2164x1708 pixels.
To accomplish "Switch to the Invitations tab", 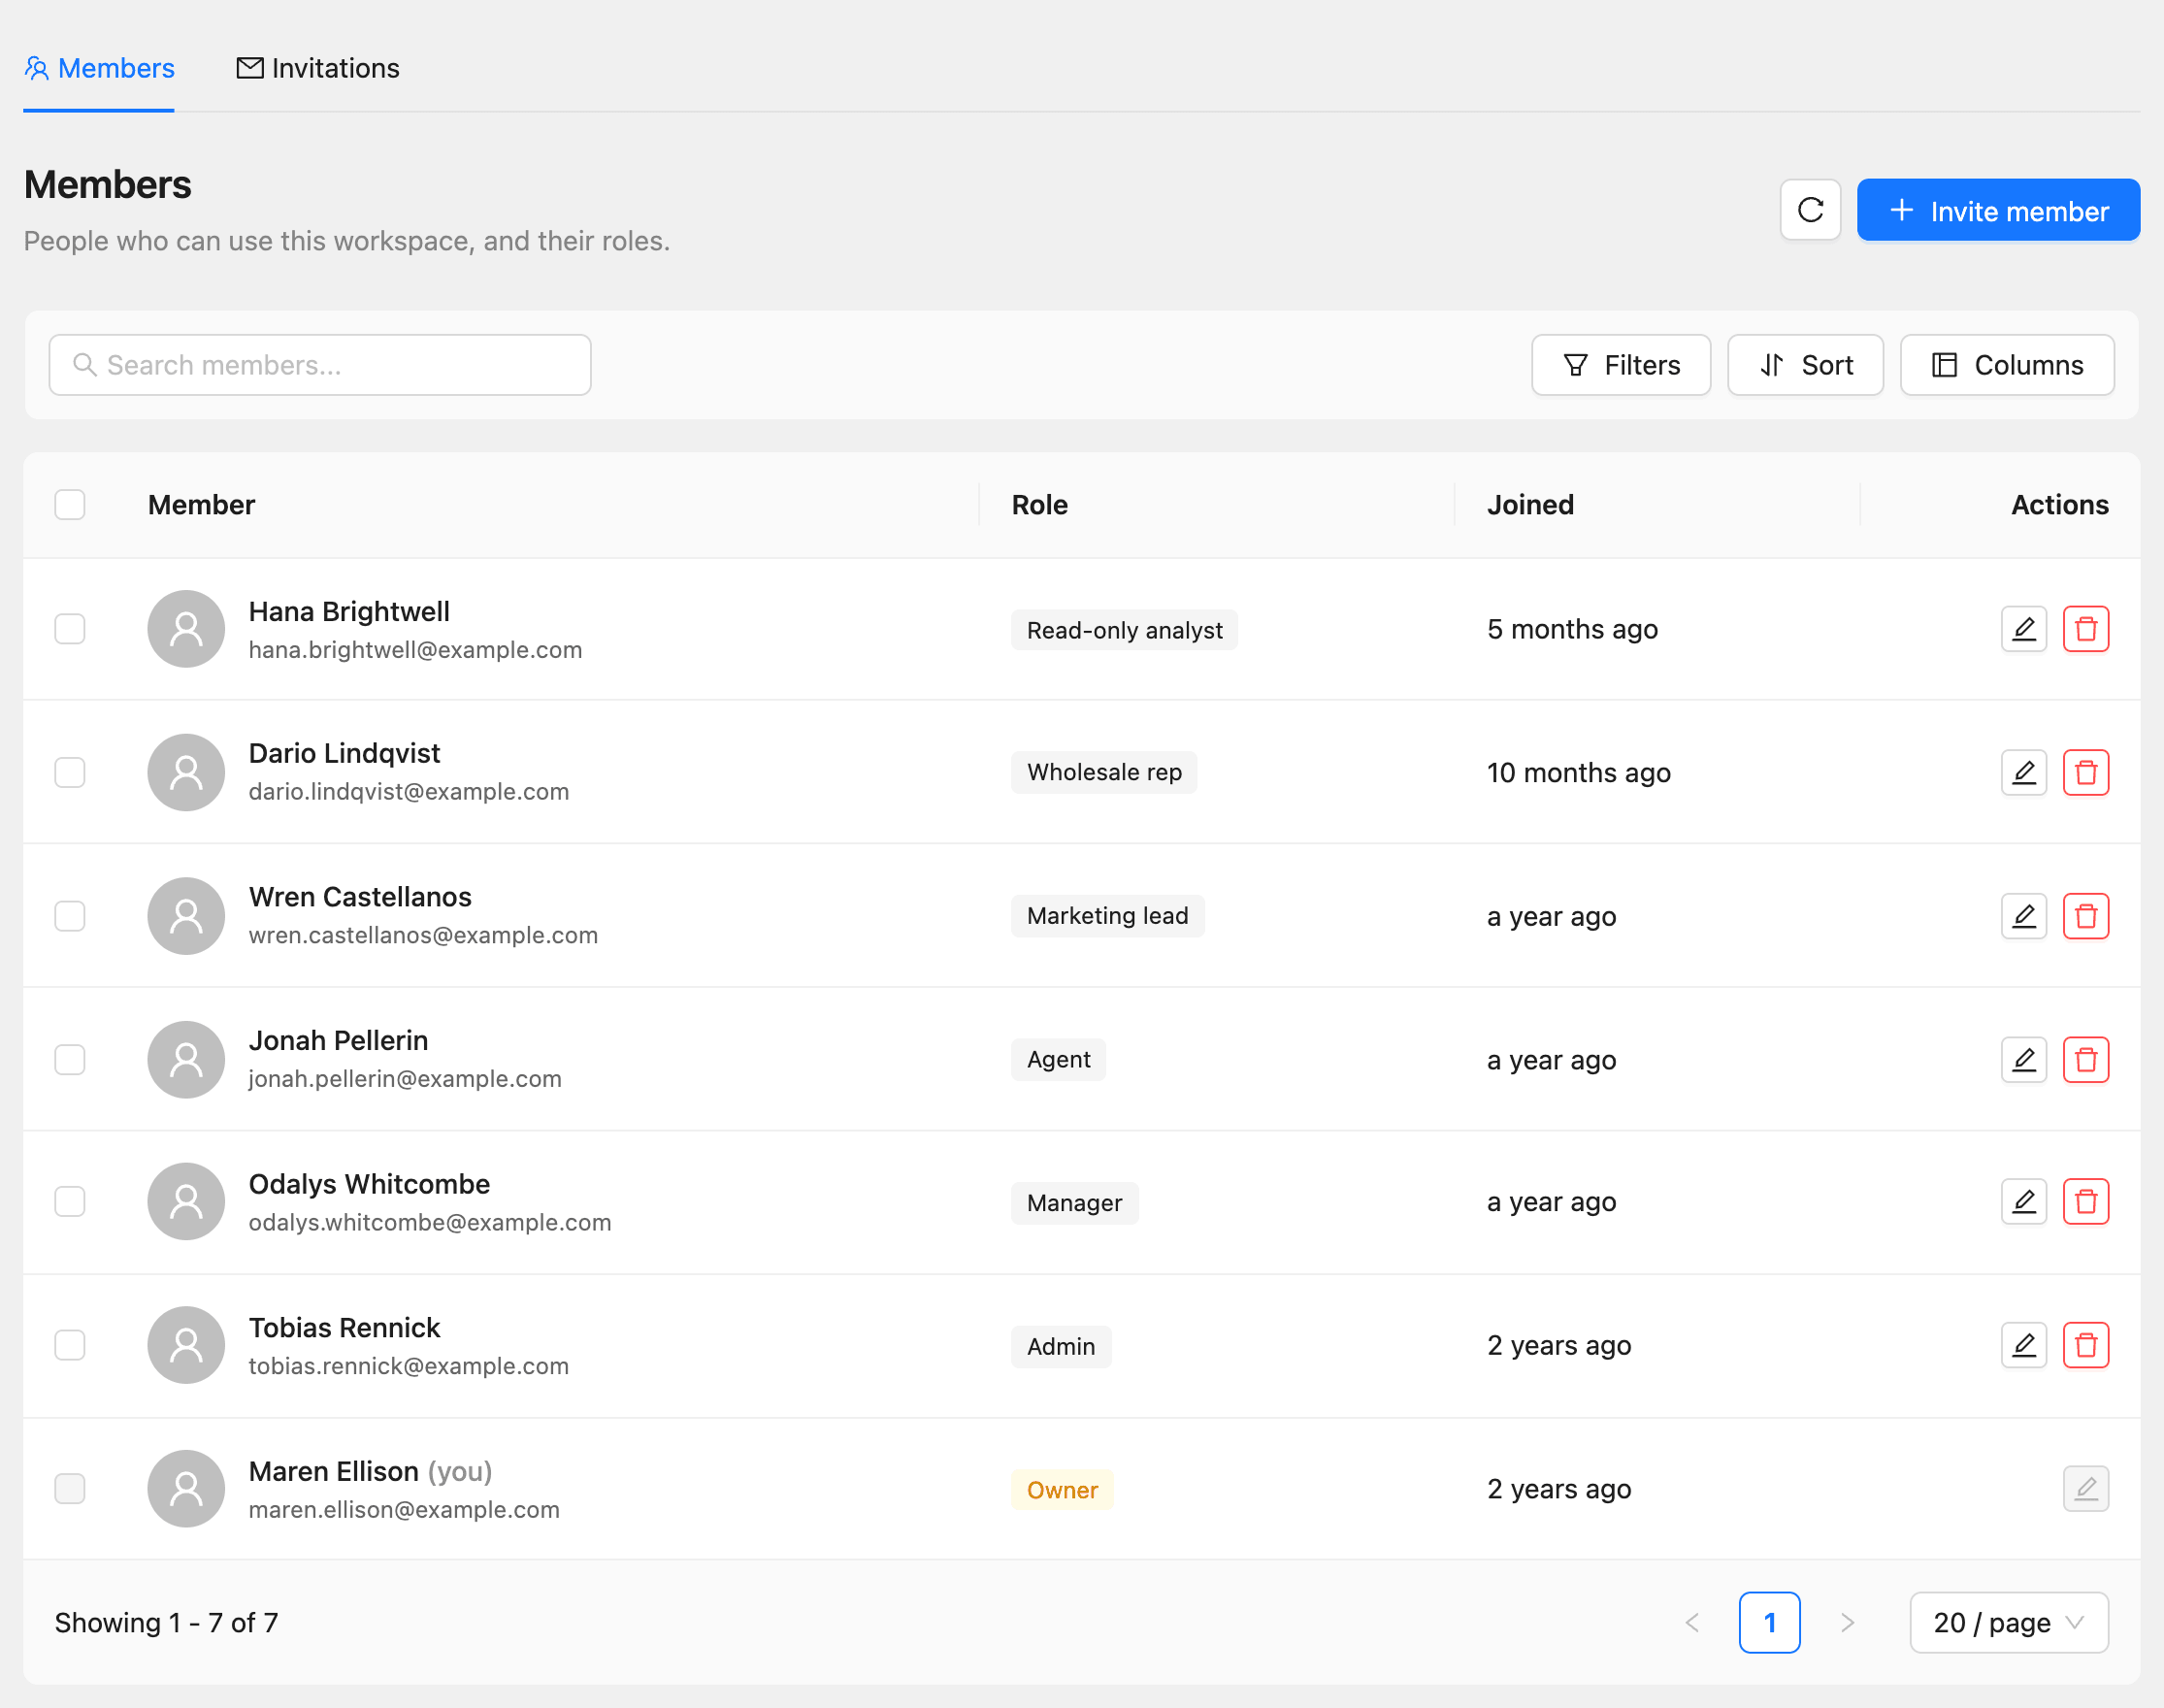I will (x=317, y=68).
